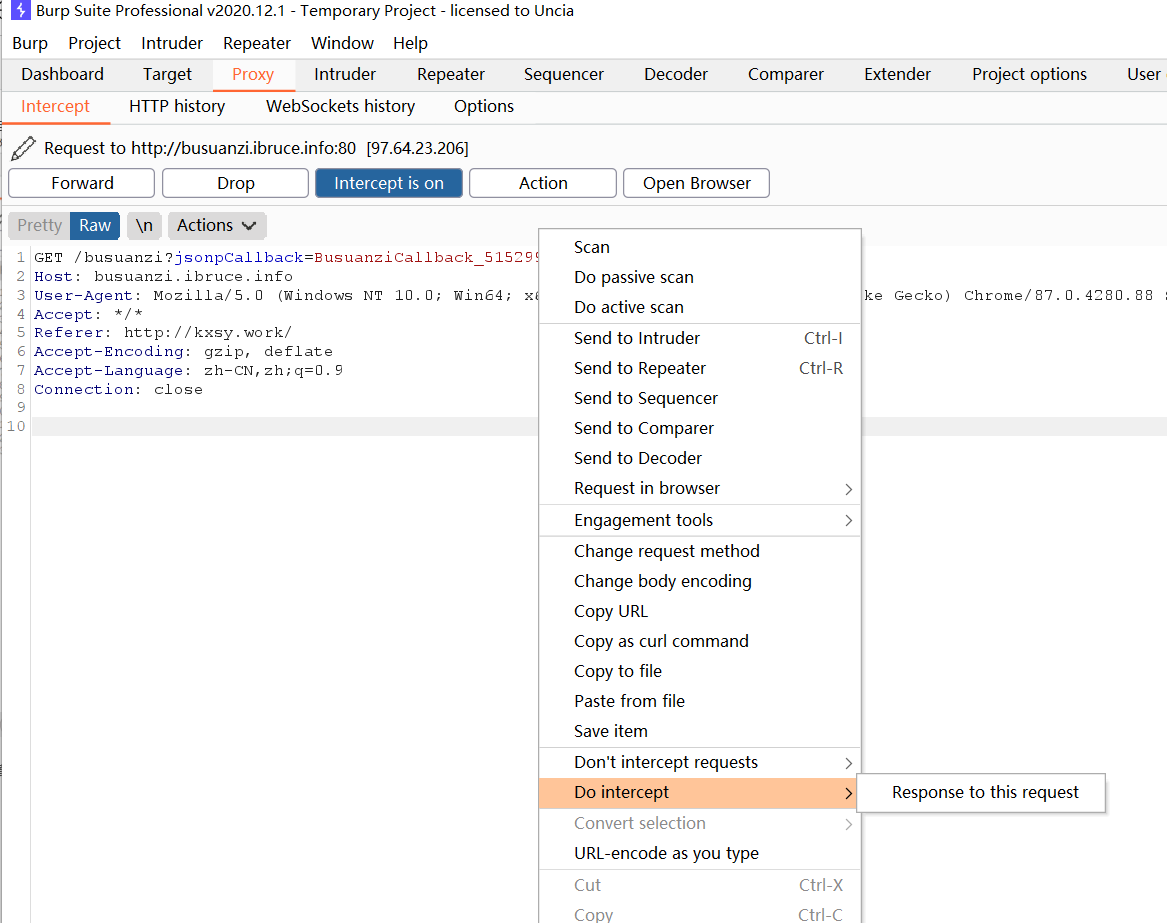
Task: Choose Copy as curl command
Action: 700,642
